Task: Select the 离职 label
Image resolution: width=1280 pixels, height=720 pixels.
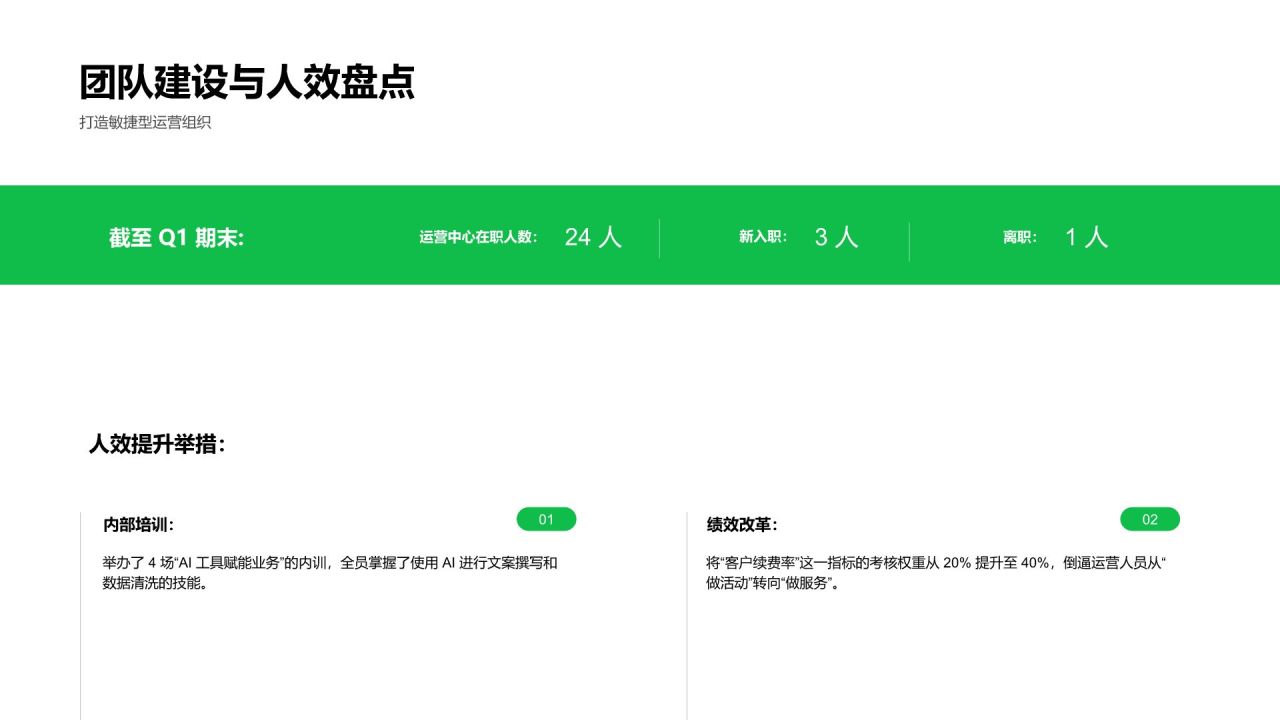Action: click(x=1020, y=237)
